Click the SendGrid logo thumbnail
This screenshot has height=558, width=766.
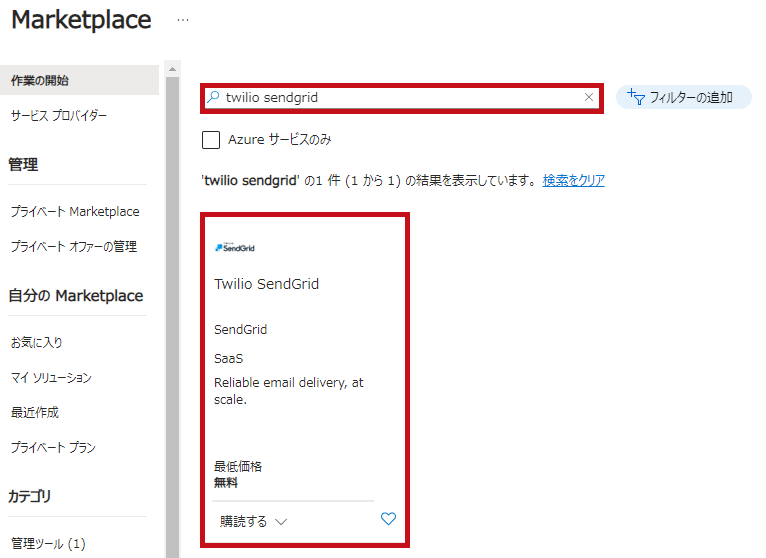click(235, 248)
